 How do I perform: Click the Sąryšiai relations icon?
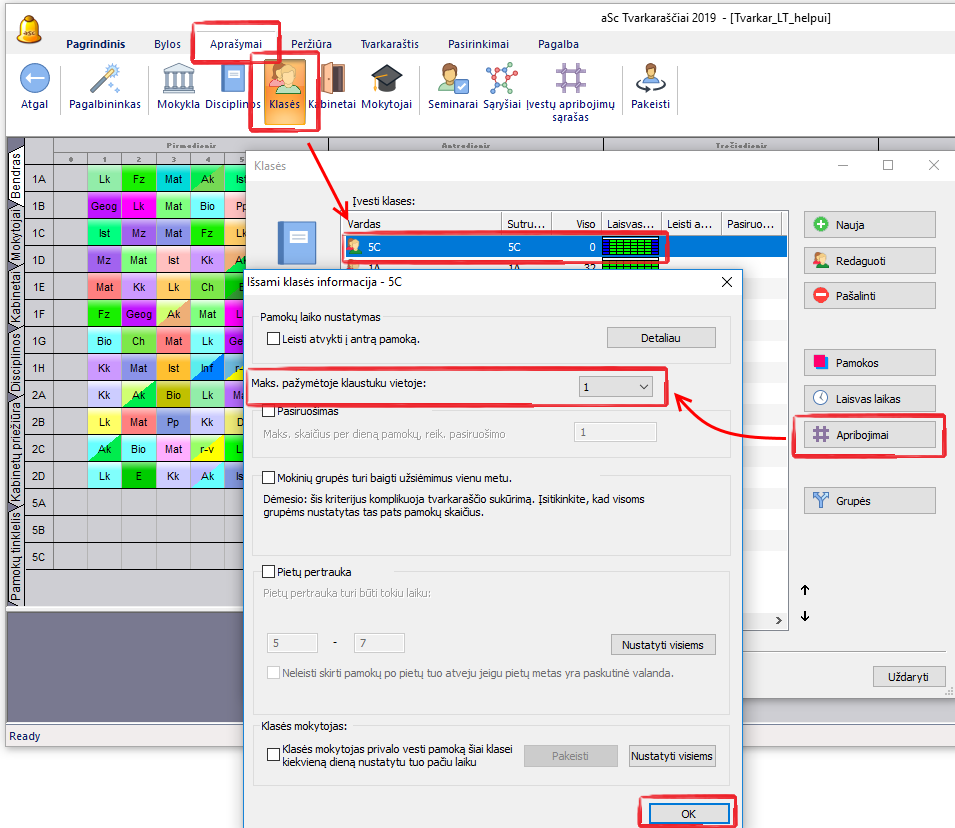(501, 80)
